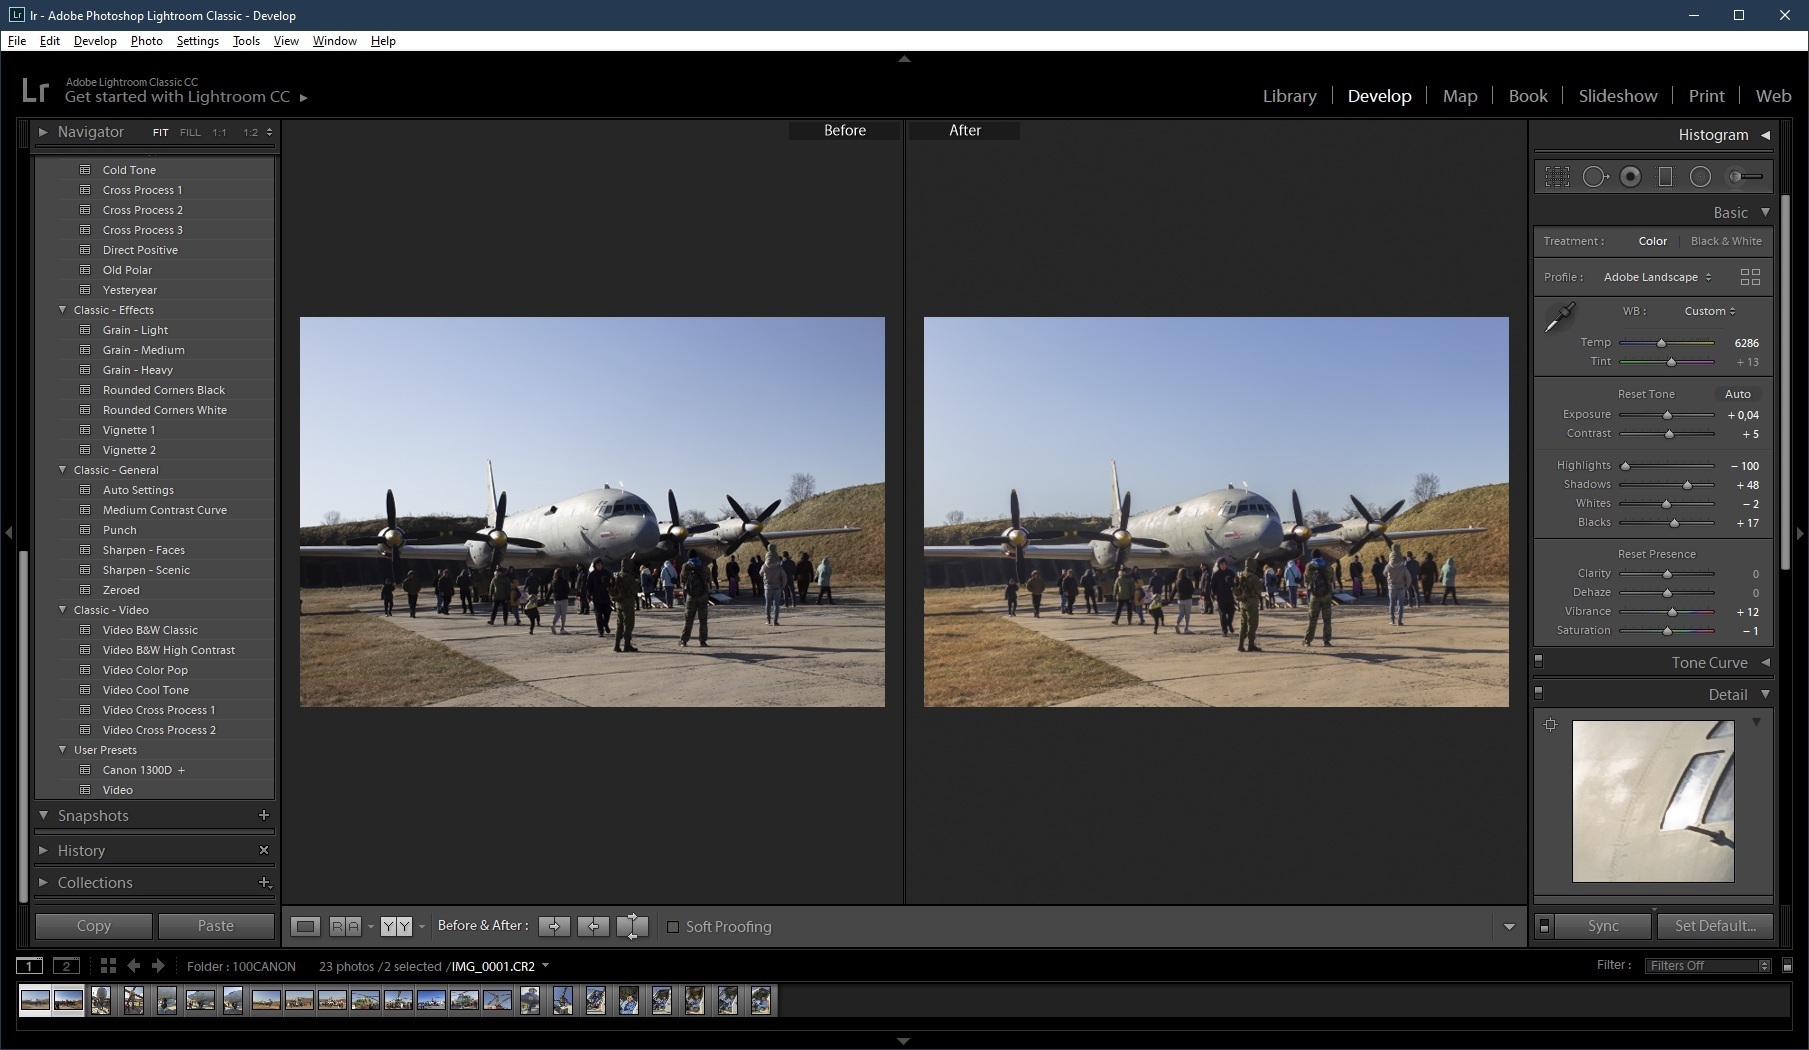Copy Before settings to After
Viewport: 1809px width, 1050px height.
point(554,927)
